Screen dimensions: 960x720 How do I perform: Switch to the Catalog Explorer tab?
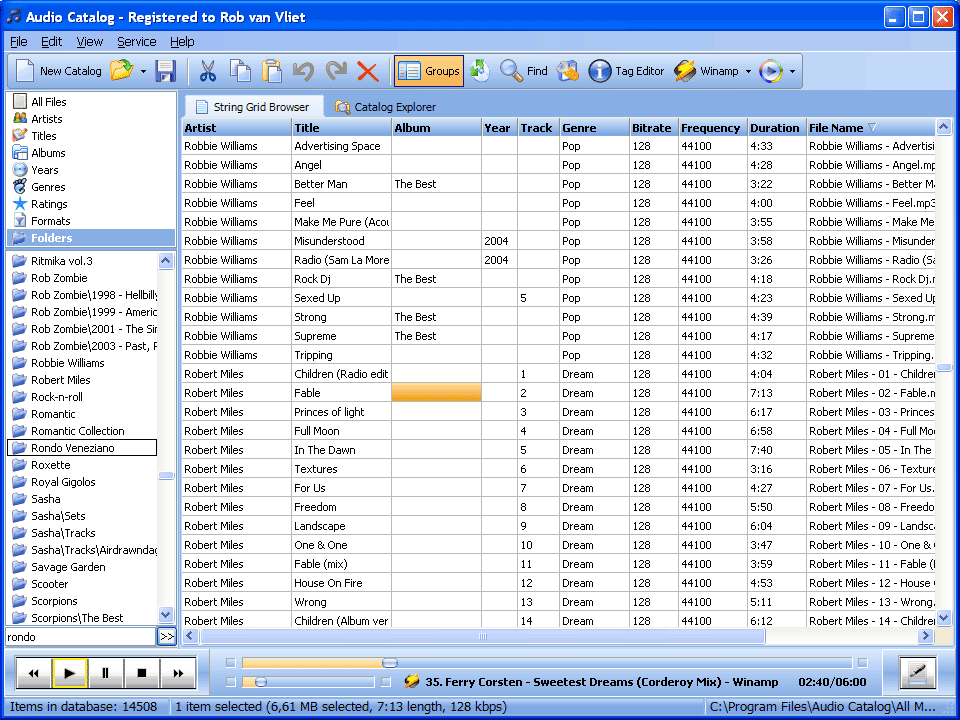[394, 106]
